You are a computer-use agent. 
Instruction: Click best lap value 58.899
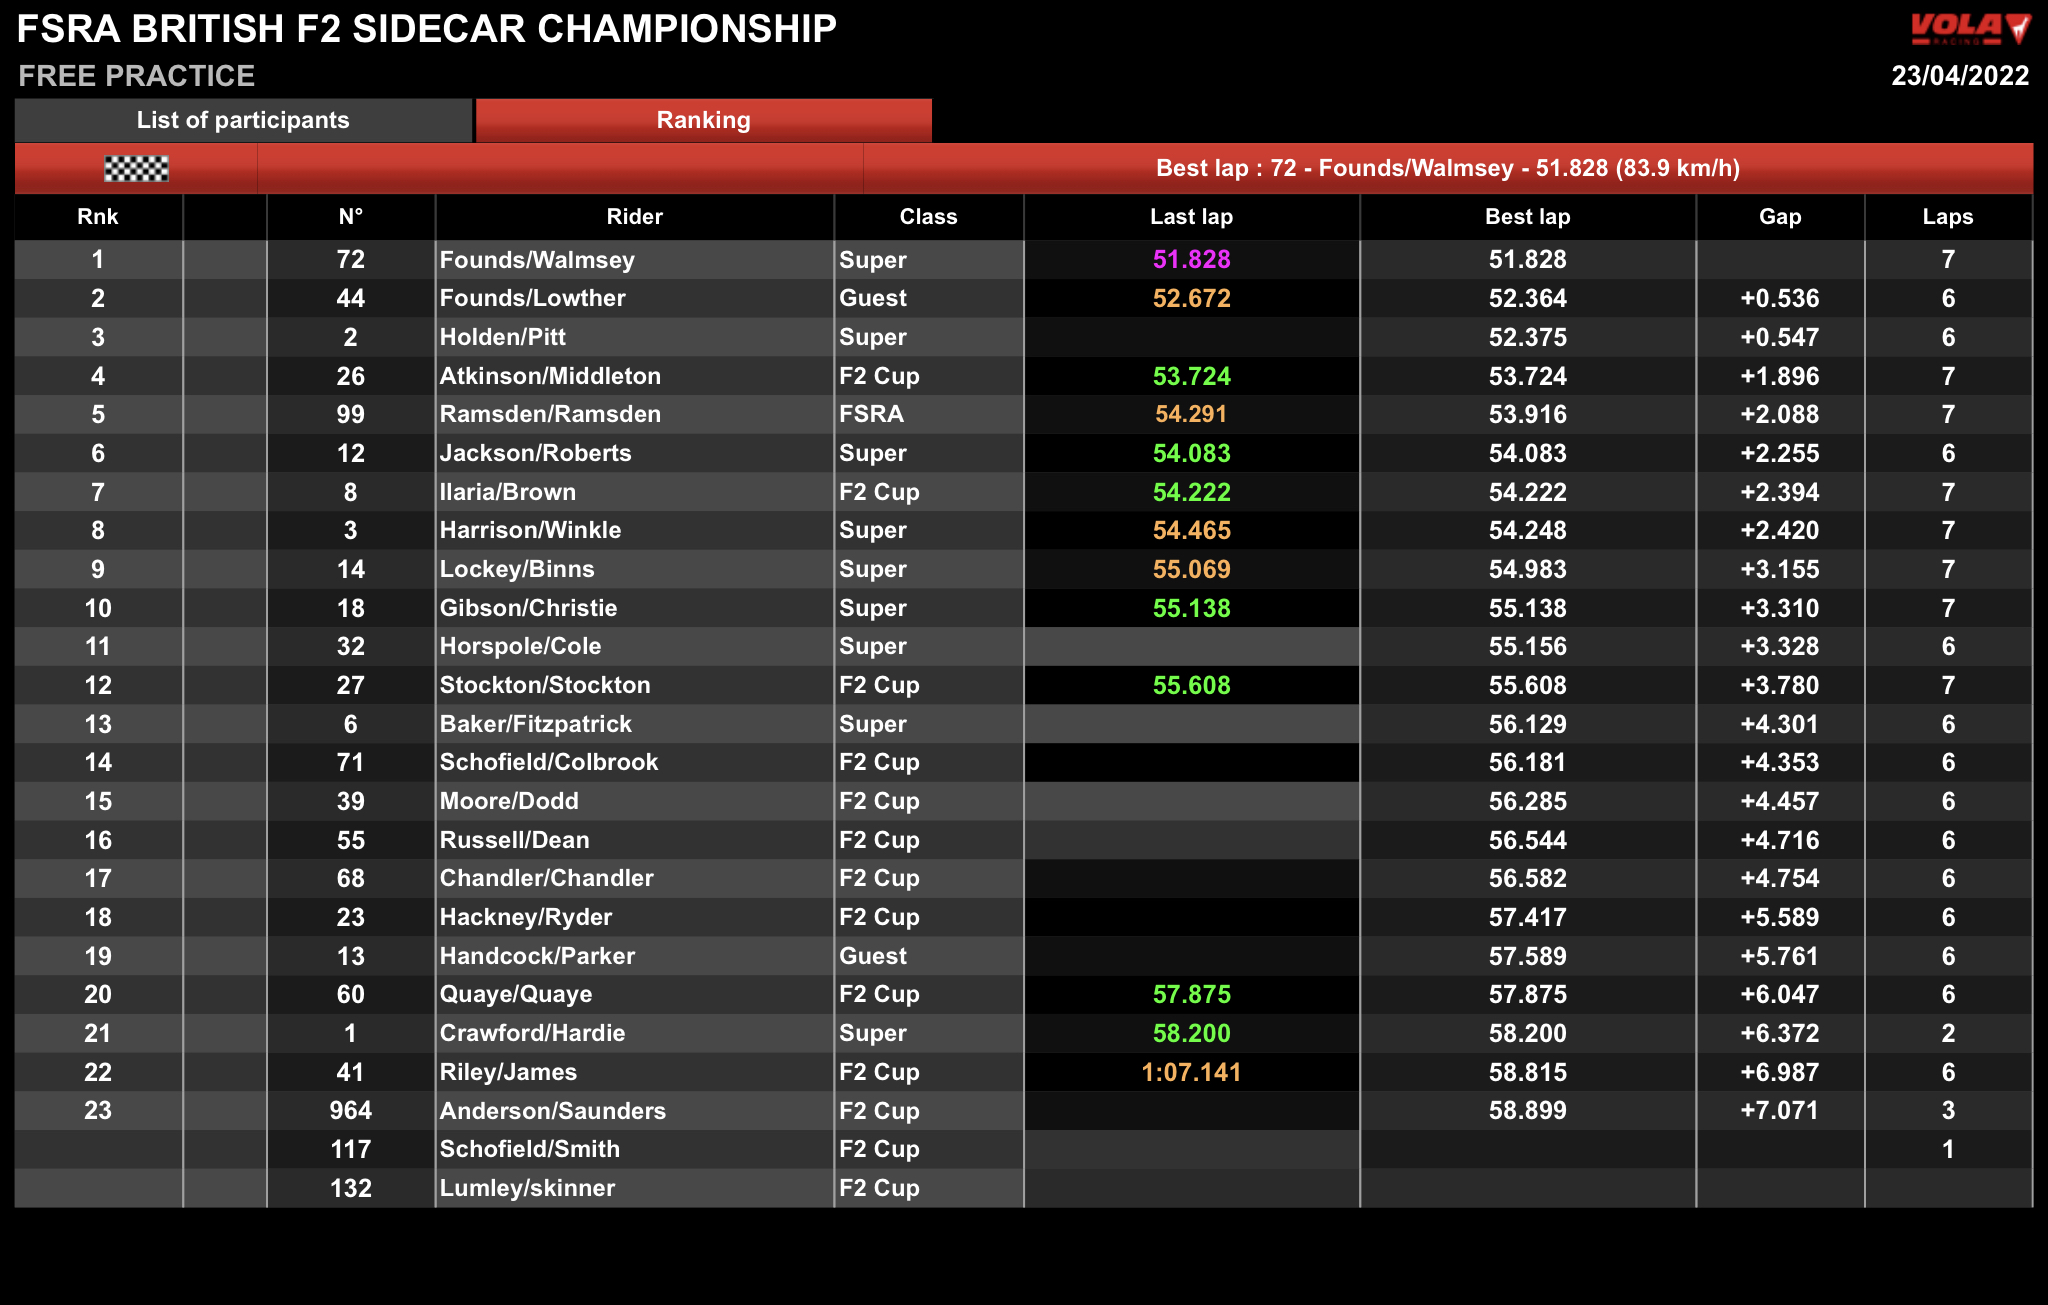tap(1527, 1111)
